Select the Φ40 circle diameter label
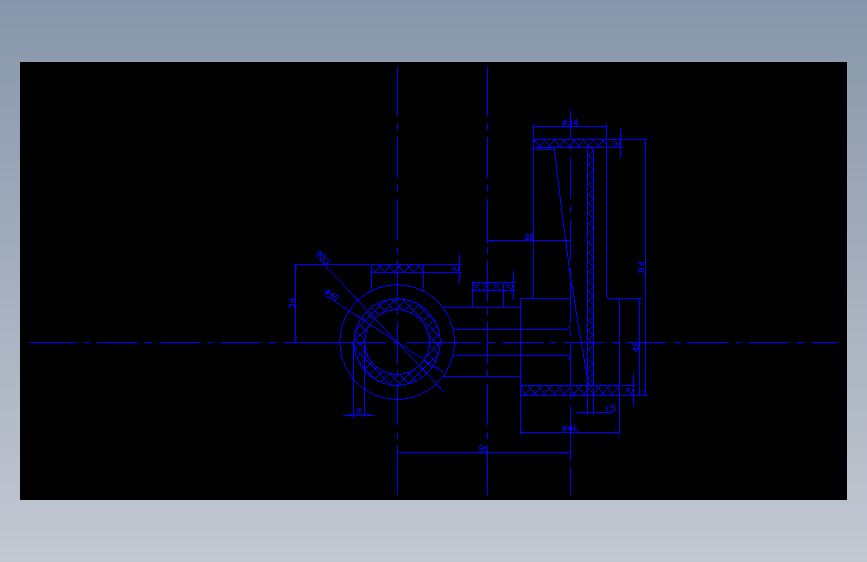Image resolution: width=867 pixels, height=562 pixels. tap(332, 295)
